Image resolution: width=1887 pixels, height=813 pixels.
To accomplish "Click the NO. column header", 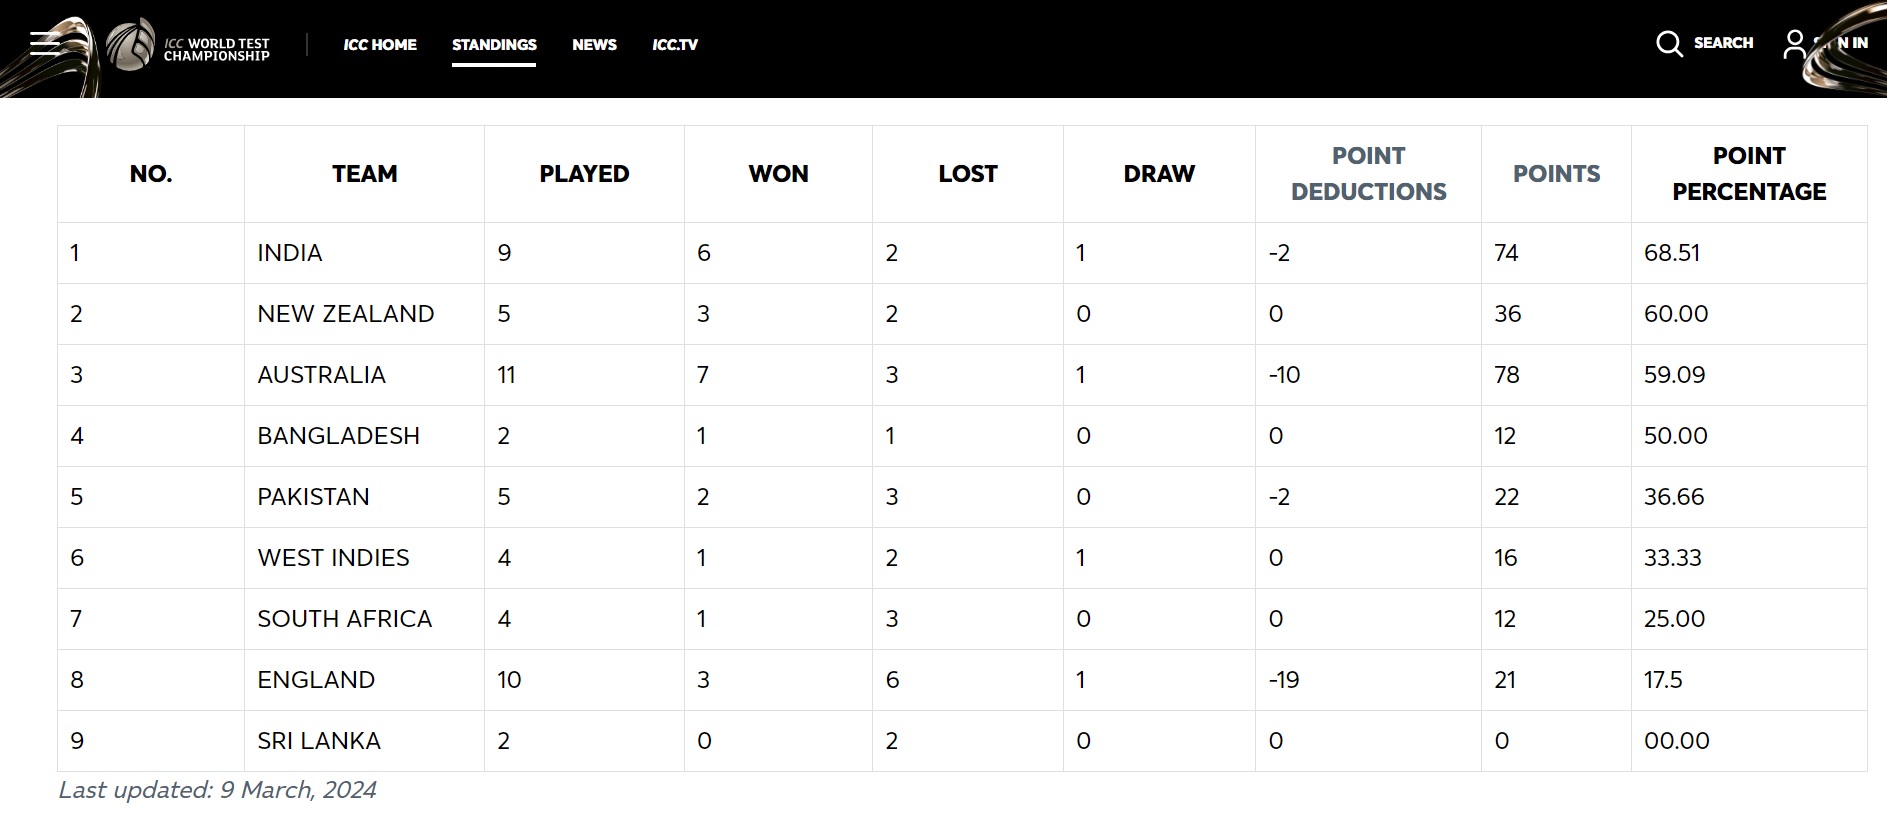I will (x=151, y=174).
